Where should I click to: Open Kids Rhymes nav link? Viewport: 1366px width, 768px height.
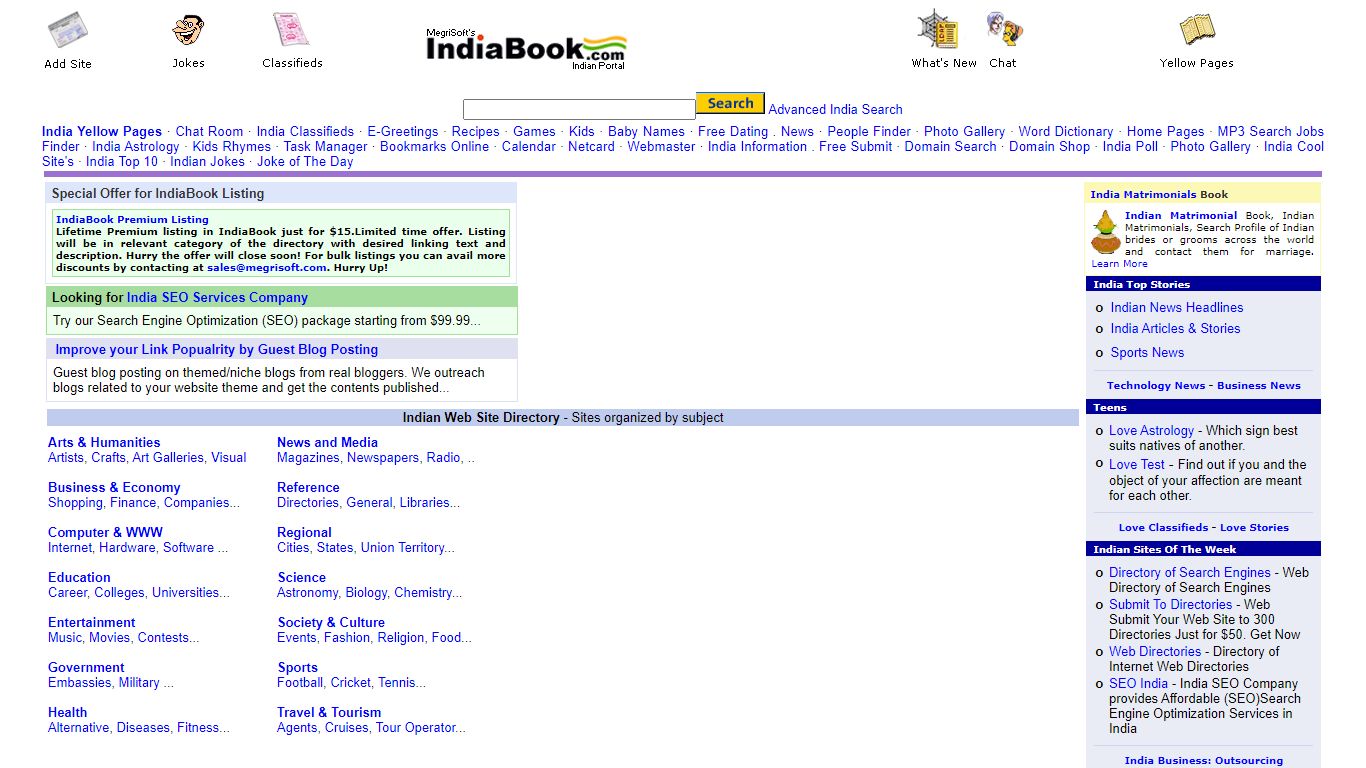(231, 146)
